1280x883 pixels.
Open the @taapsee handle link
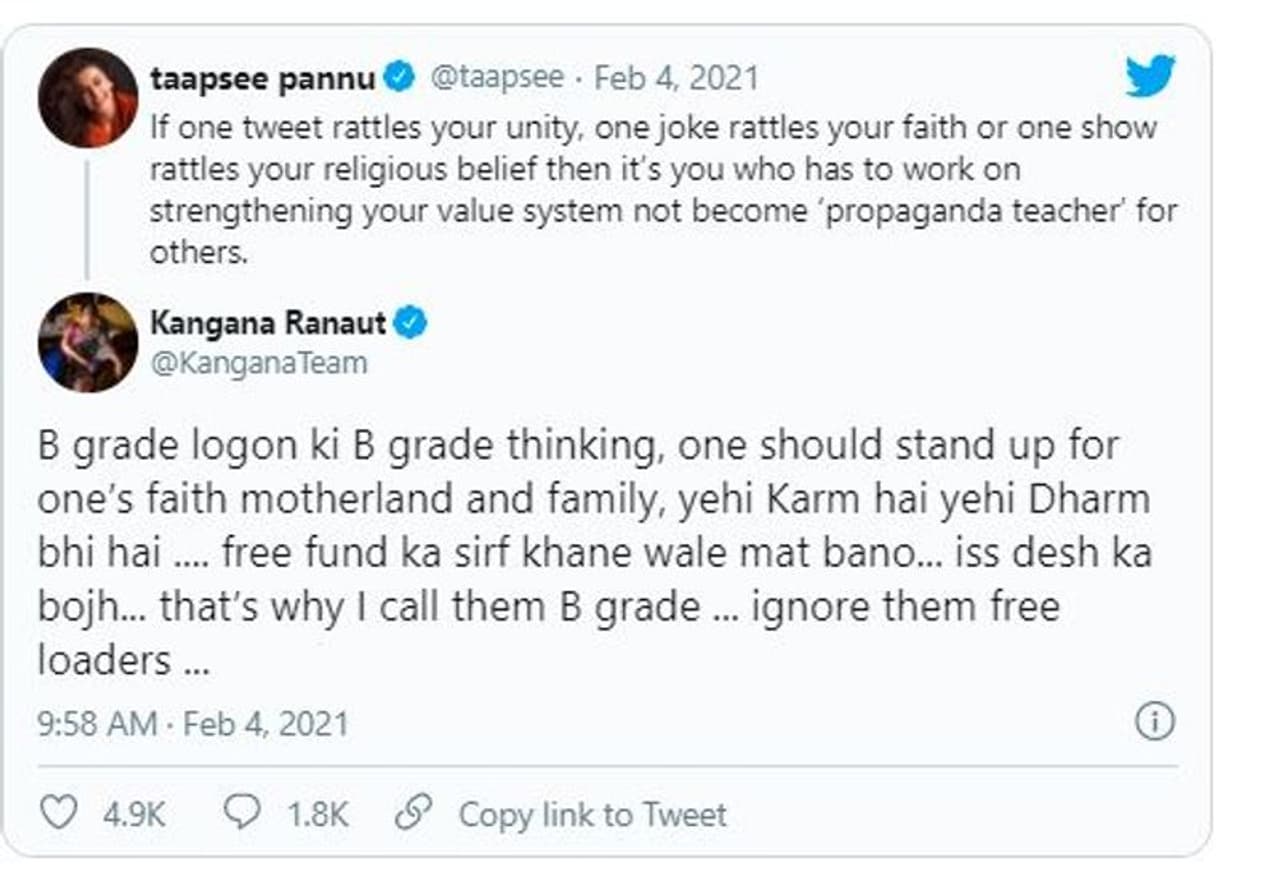click(x=497, y=78)
